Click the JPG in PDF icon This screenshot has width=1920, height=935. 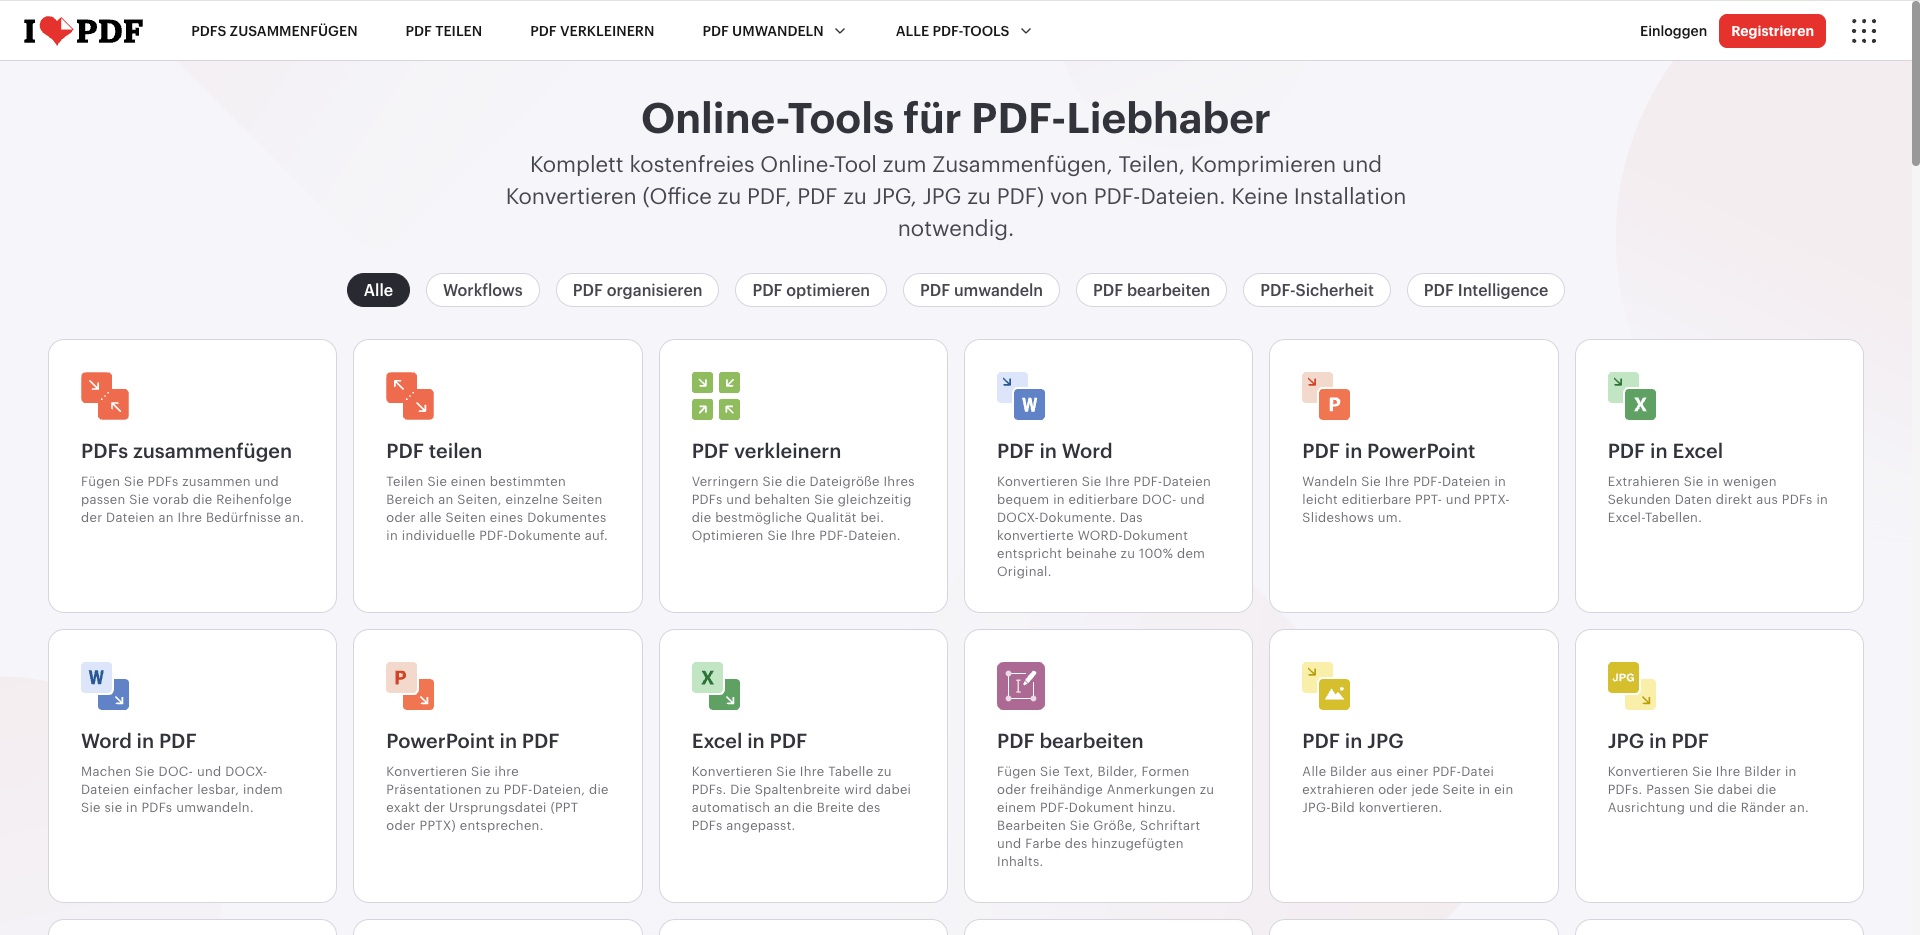click(x=1632, y=686)
